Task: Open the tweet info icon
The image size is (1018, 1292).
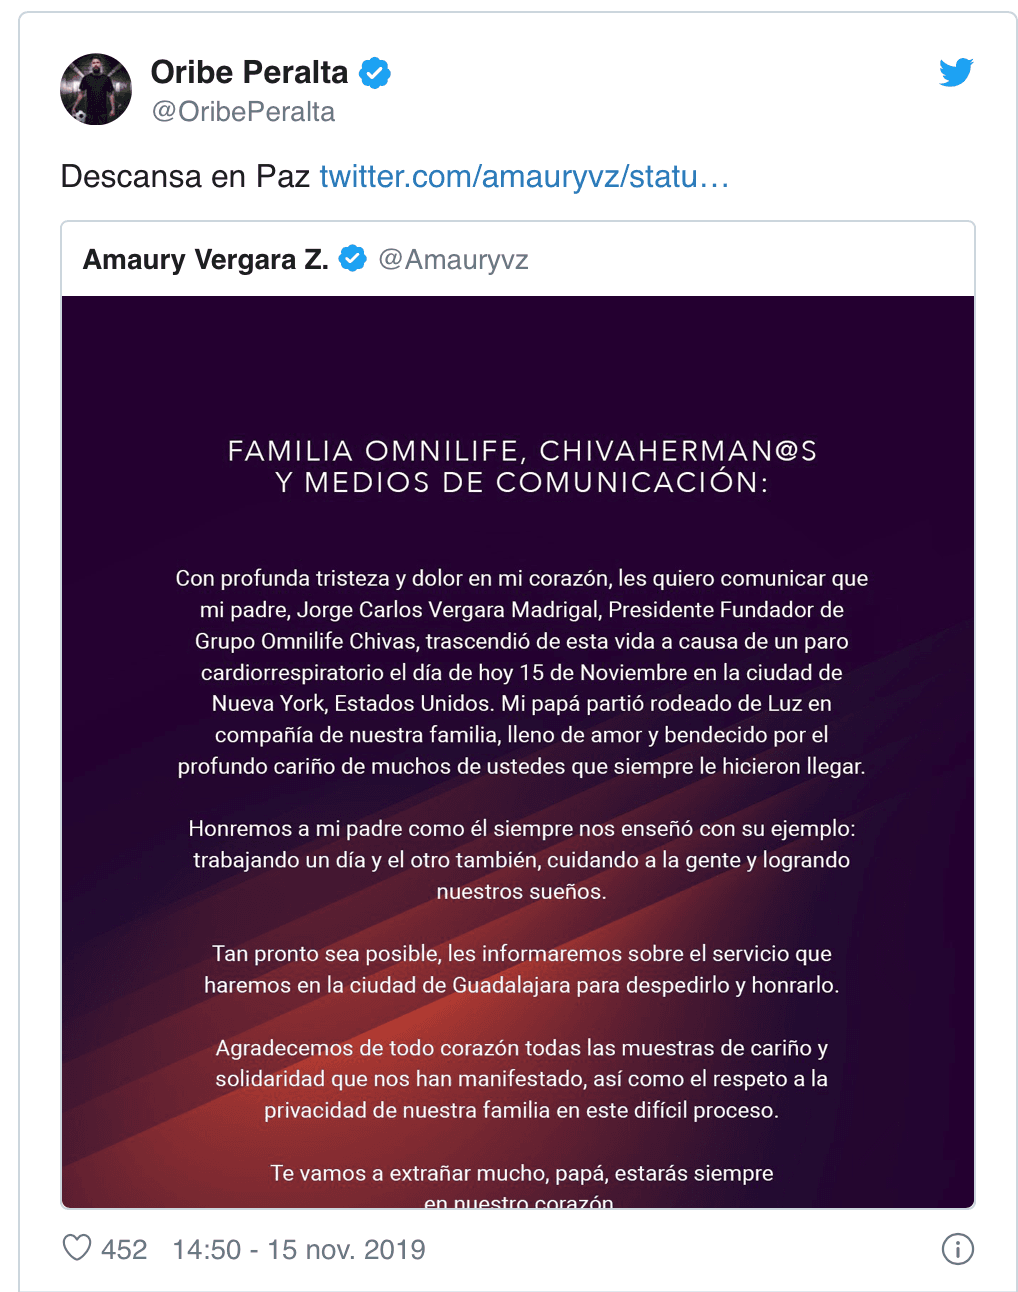Action: (958, 1248)
